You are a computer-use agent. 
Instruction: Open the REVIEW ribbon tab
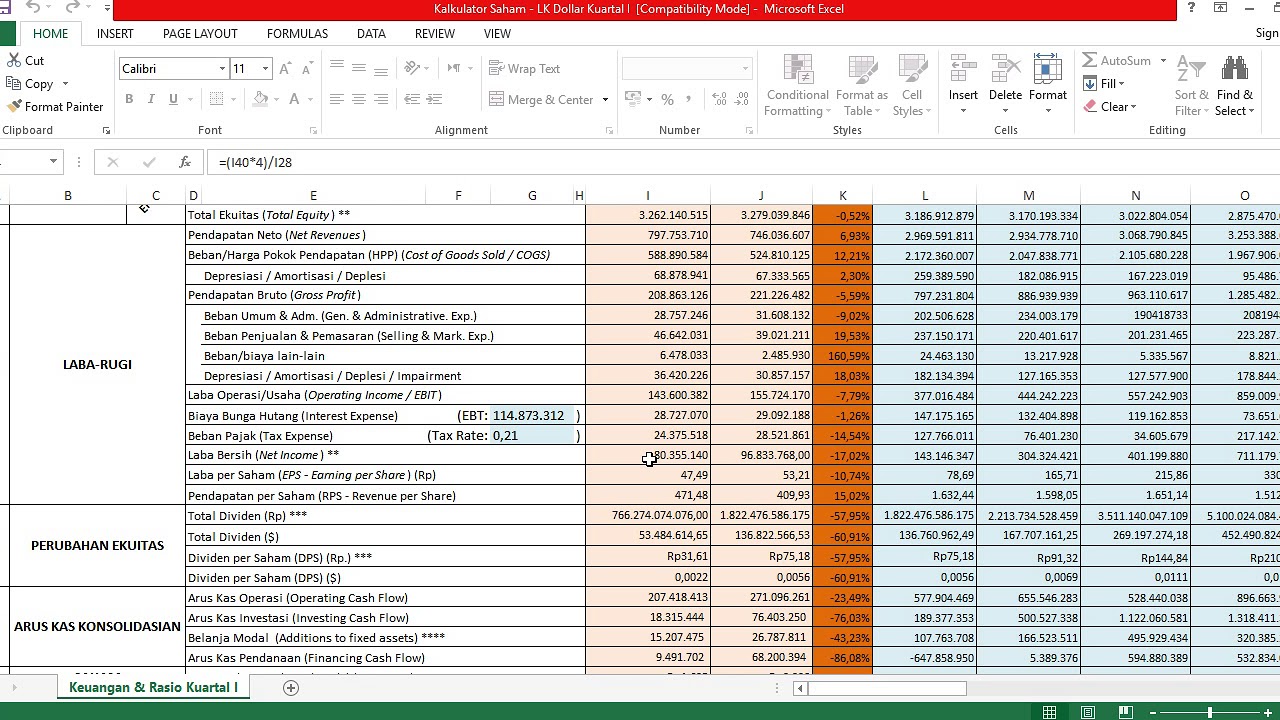click(434, 33)
